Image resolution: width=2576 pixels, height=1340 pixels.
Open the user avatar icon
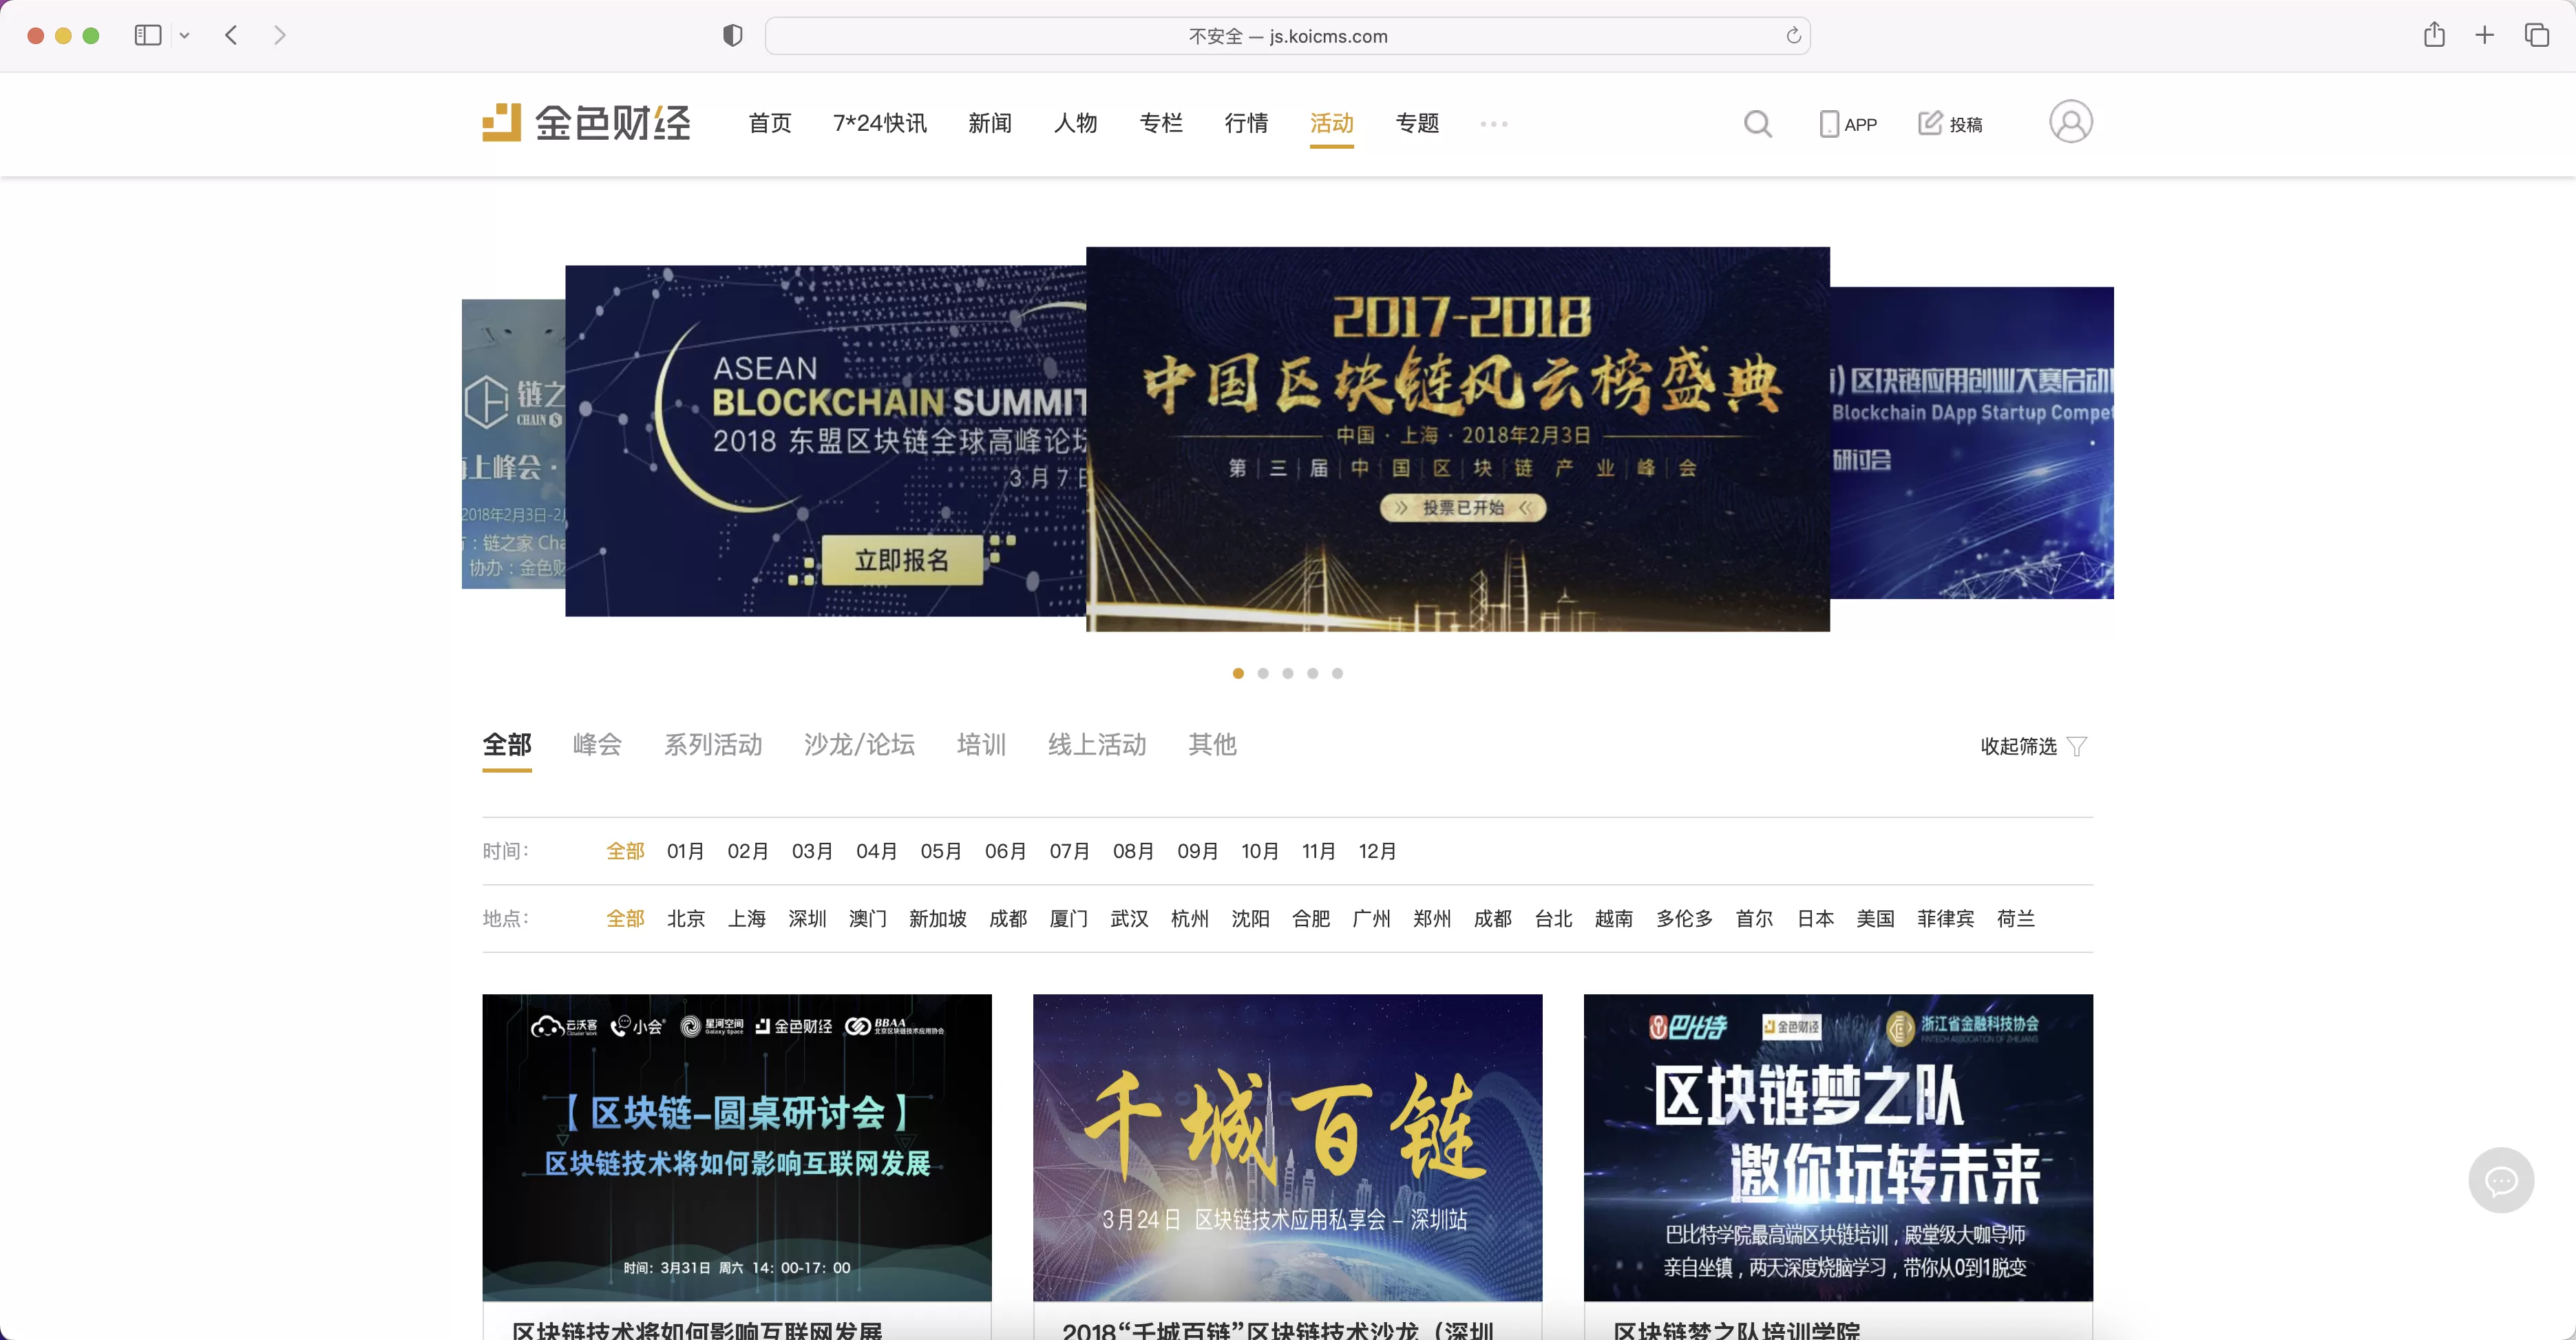2070,122
